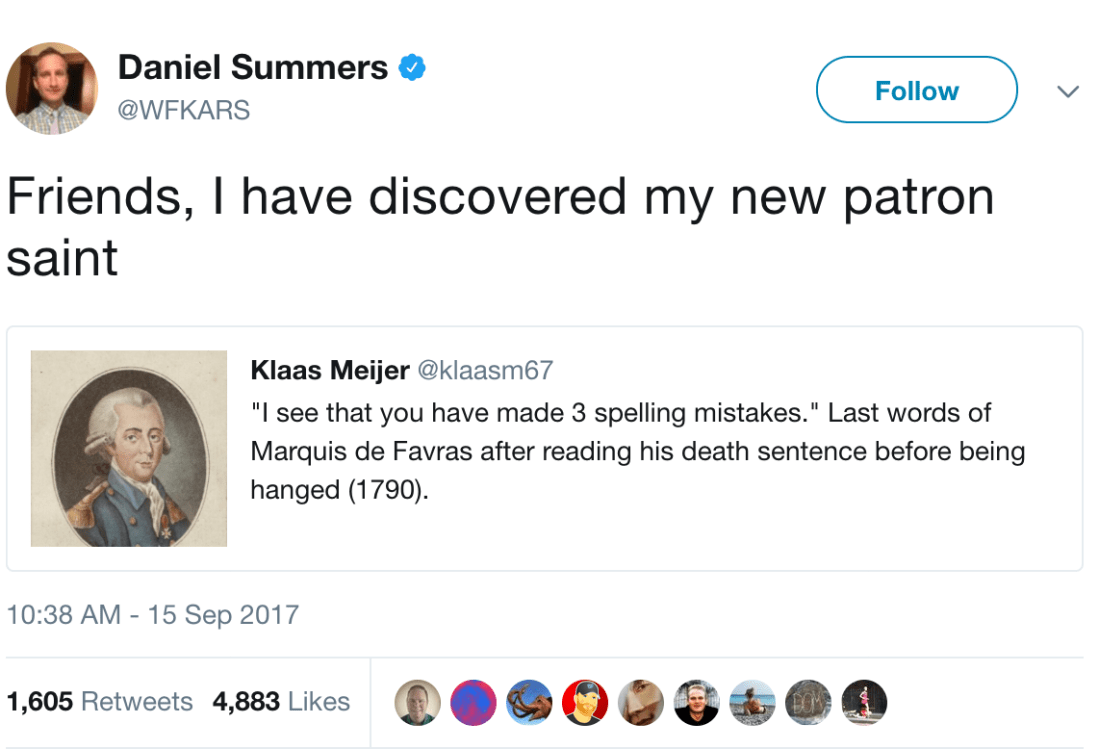Click the cartoon bearded man avatar with cap
The width and height of the screenshot is (1099, 749).
[x=583, y=702]
